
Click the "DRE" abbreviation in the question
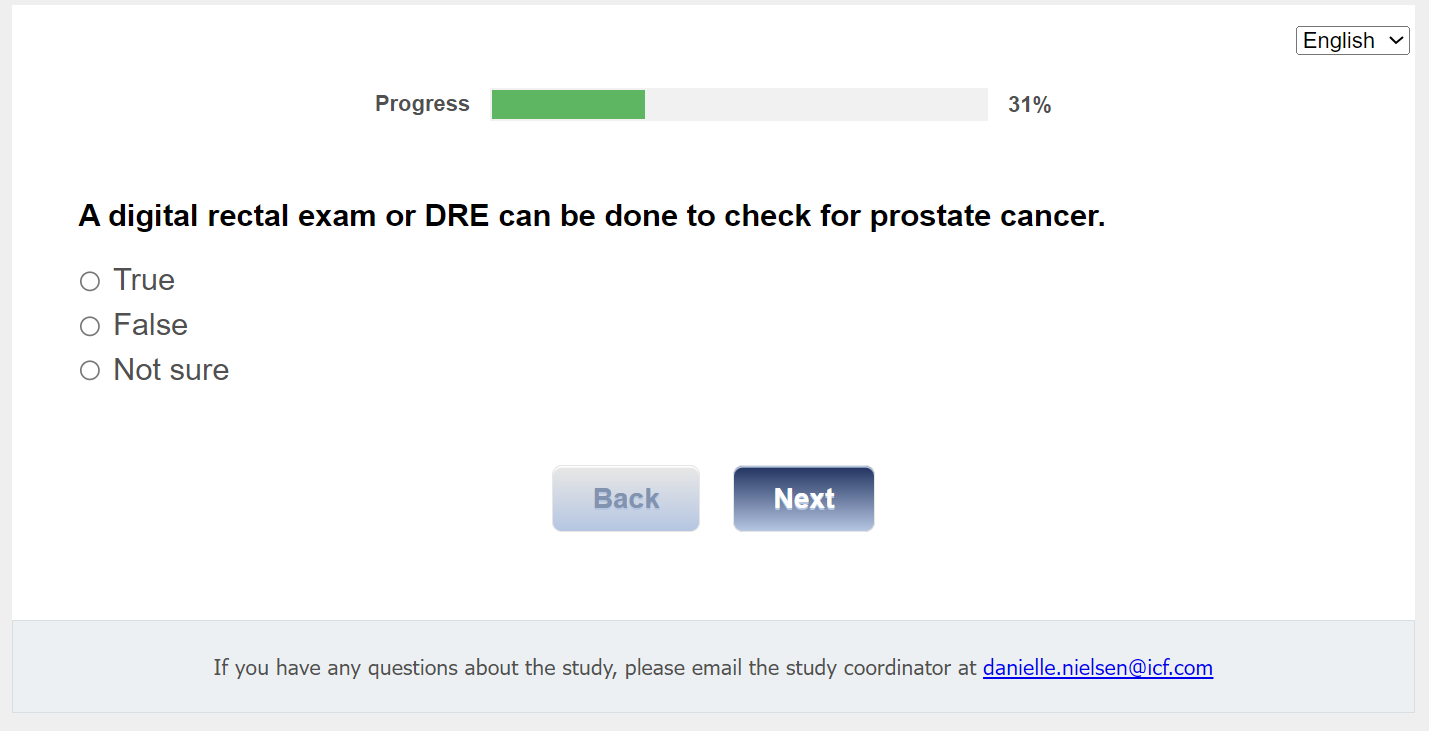pos(456,216)
